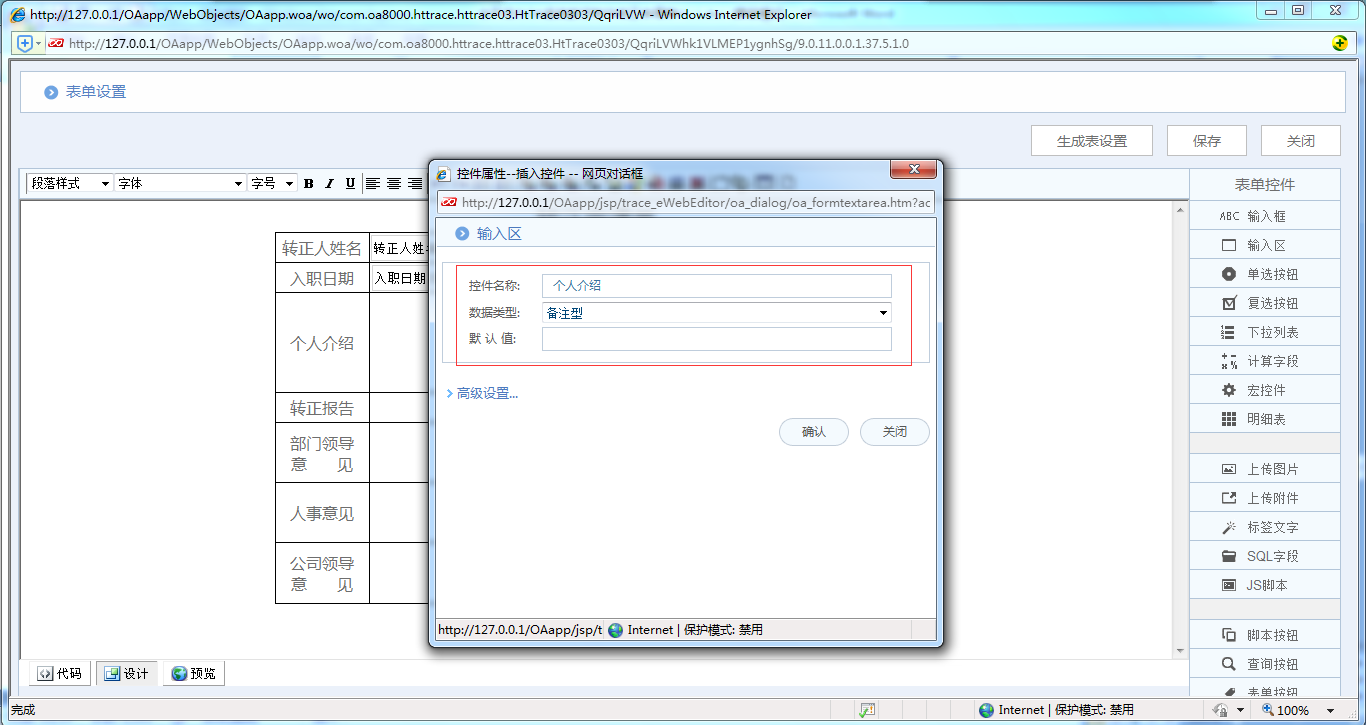Click the 保存 save button
This screenshot has width=1366, height=725.
[1207, 141]
